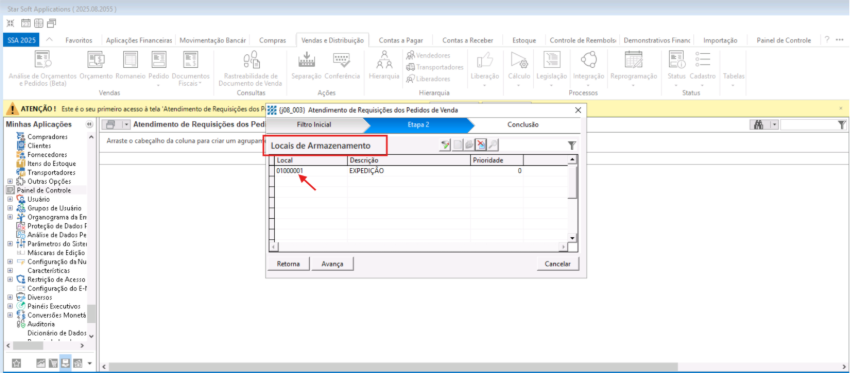The height and width of the screenshot is (373, 850).
Task: Expand the Diversos tree node
Action: [10, 297]
